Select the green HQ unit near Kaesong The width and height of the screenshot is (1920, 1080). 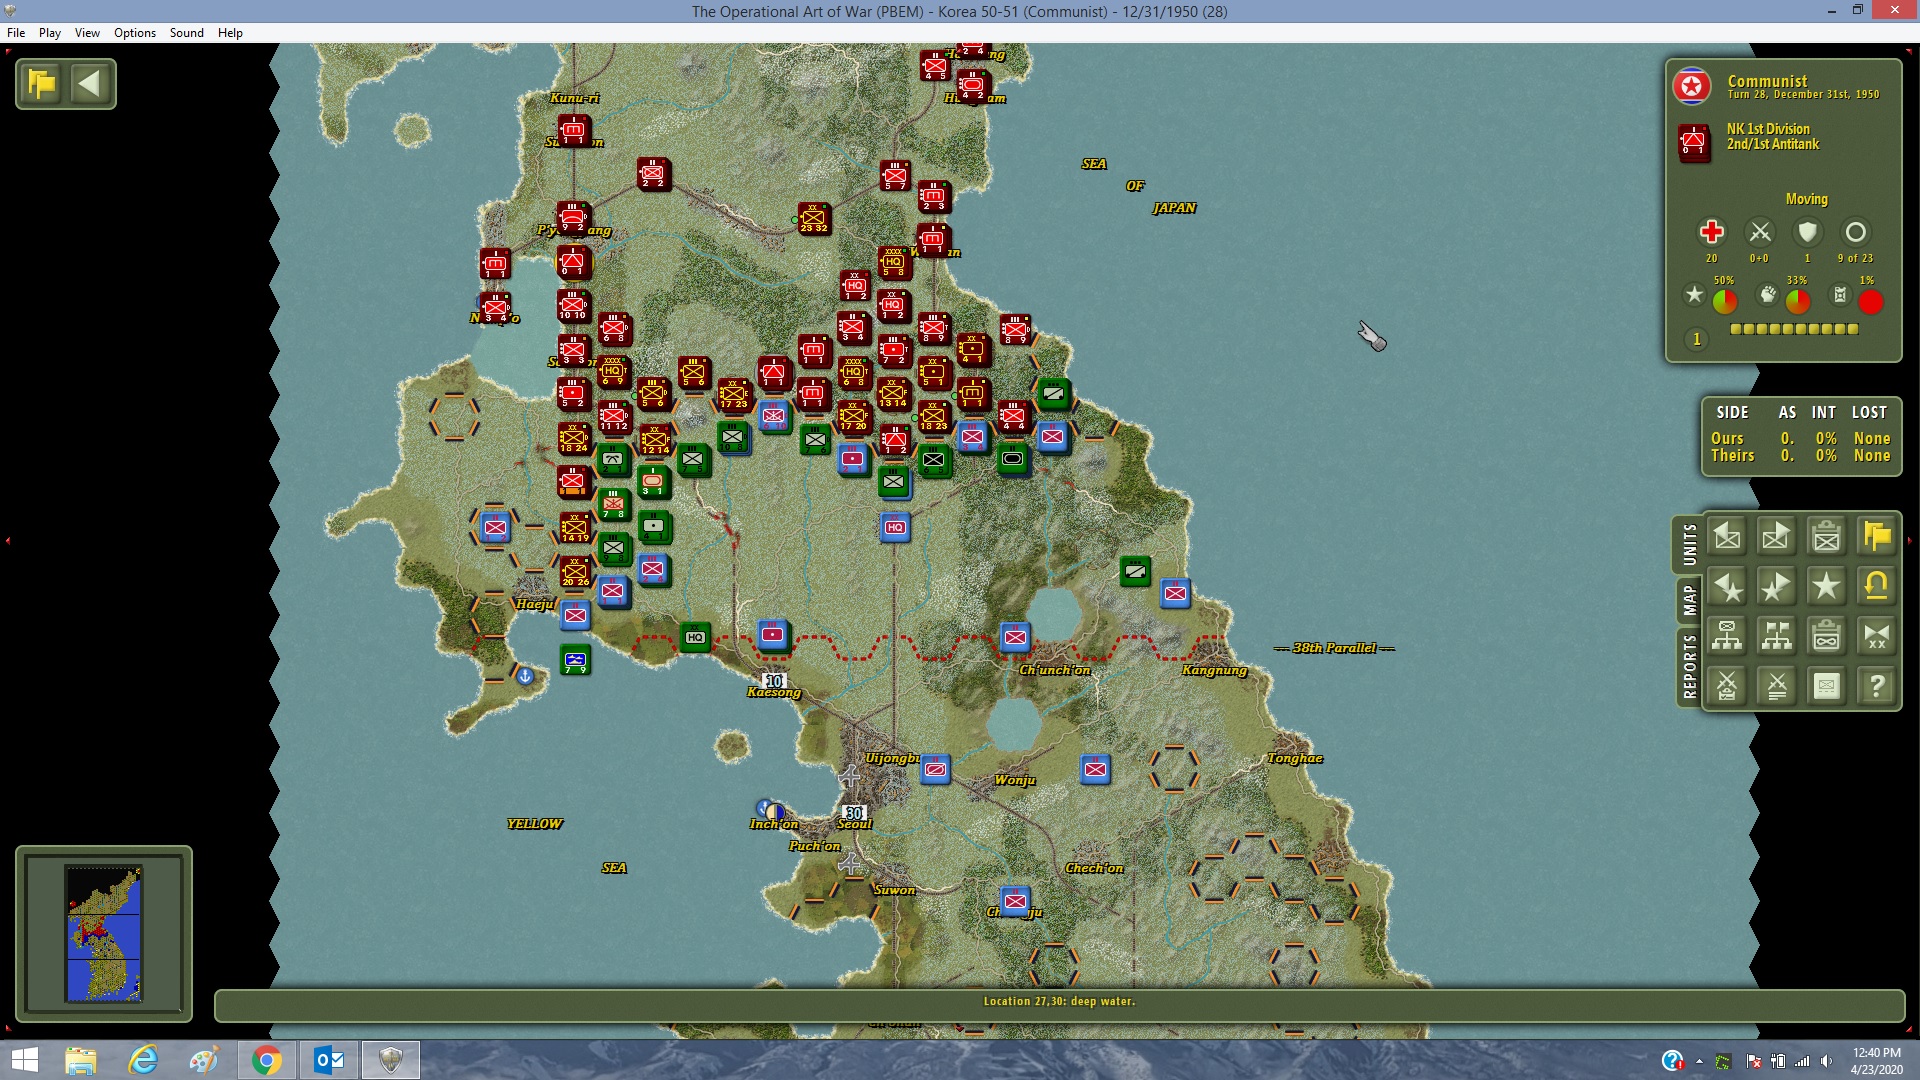pyautogui.click(x=695, y=637)
